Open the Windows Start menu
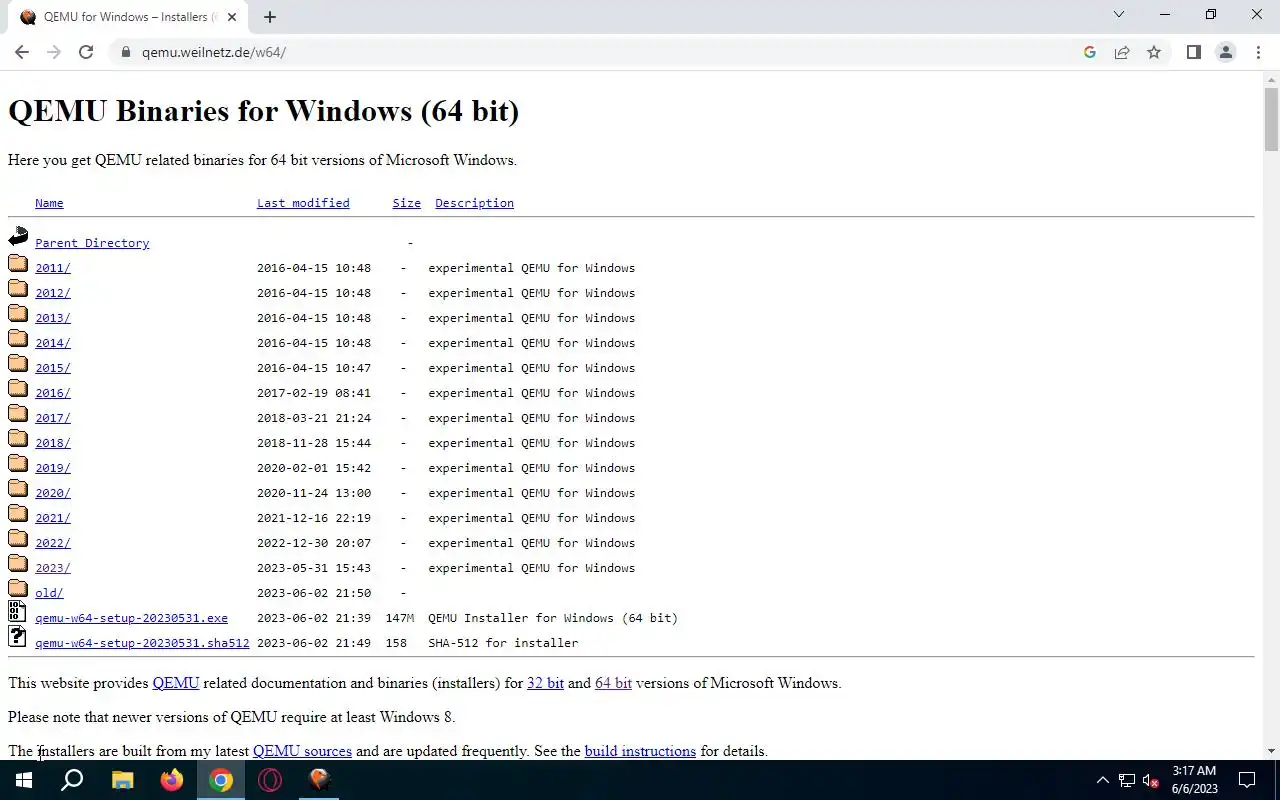The width and height of the screenshot is (1280, 800). 23,780
